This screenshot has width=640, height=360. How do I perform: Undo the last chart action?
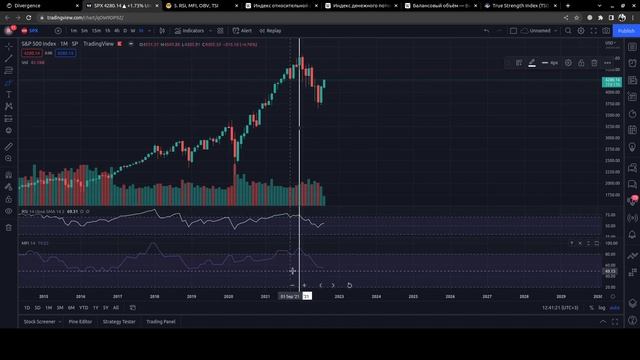tap(486, 31)
